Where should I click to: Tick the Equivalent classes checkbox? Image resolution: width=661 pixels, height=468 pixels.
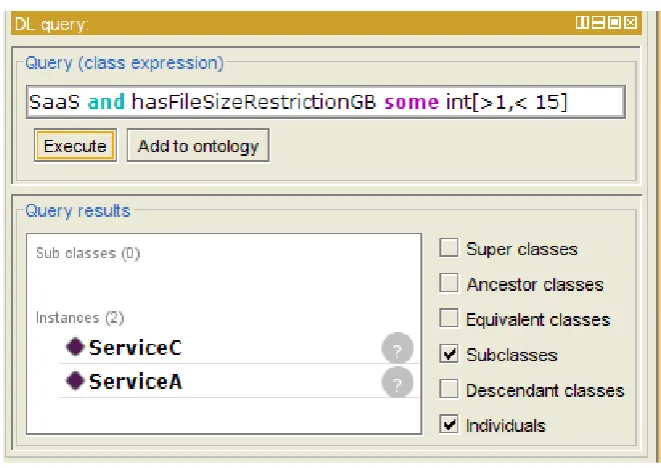(x=449, y=318)
